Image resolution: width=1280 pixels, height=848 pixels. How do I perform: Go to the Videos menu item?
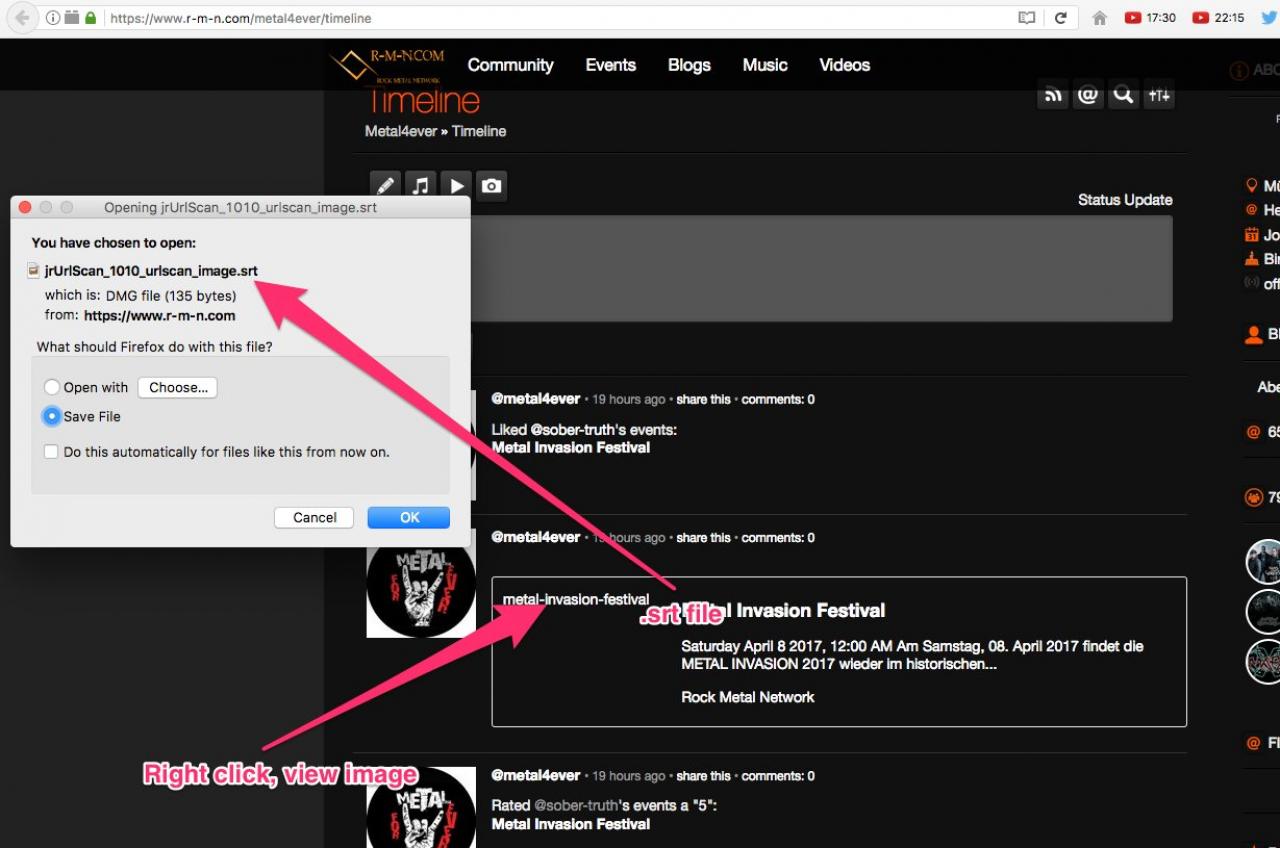click(x=844, y=65)
